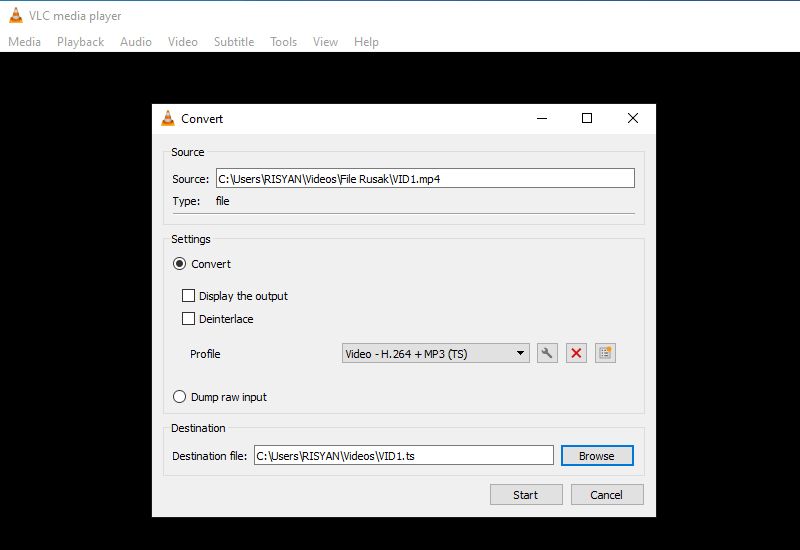Viewport: 800px width, 550px height.
Task: Open the Subtitle menu
Action: click(234, 42)
